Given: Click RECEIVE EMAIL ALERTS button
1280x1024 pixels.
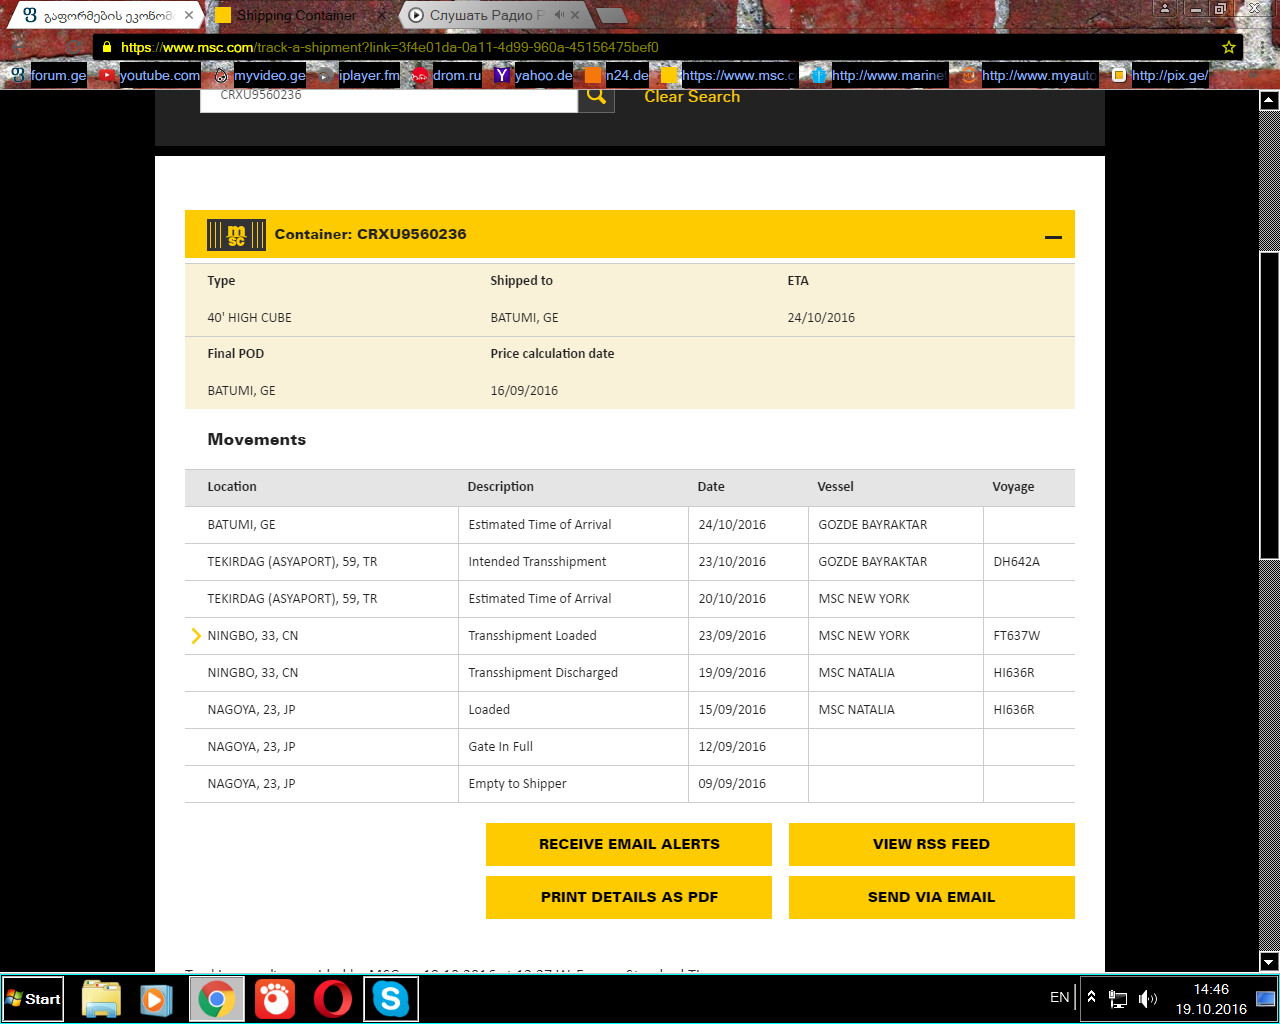Looking at the screenshot, I should tap(629, 844).
